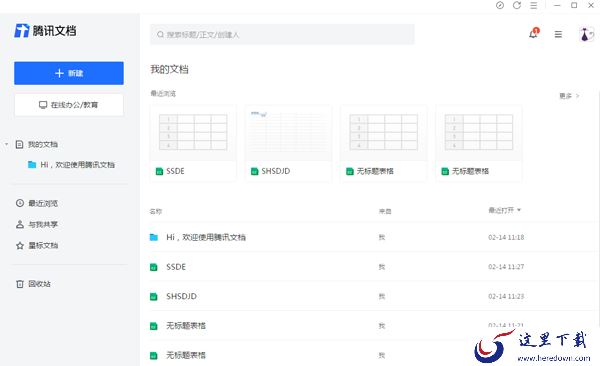
Task: Click the 回收站 trash icon
Action: (20, 284)
